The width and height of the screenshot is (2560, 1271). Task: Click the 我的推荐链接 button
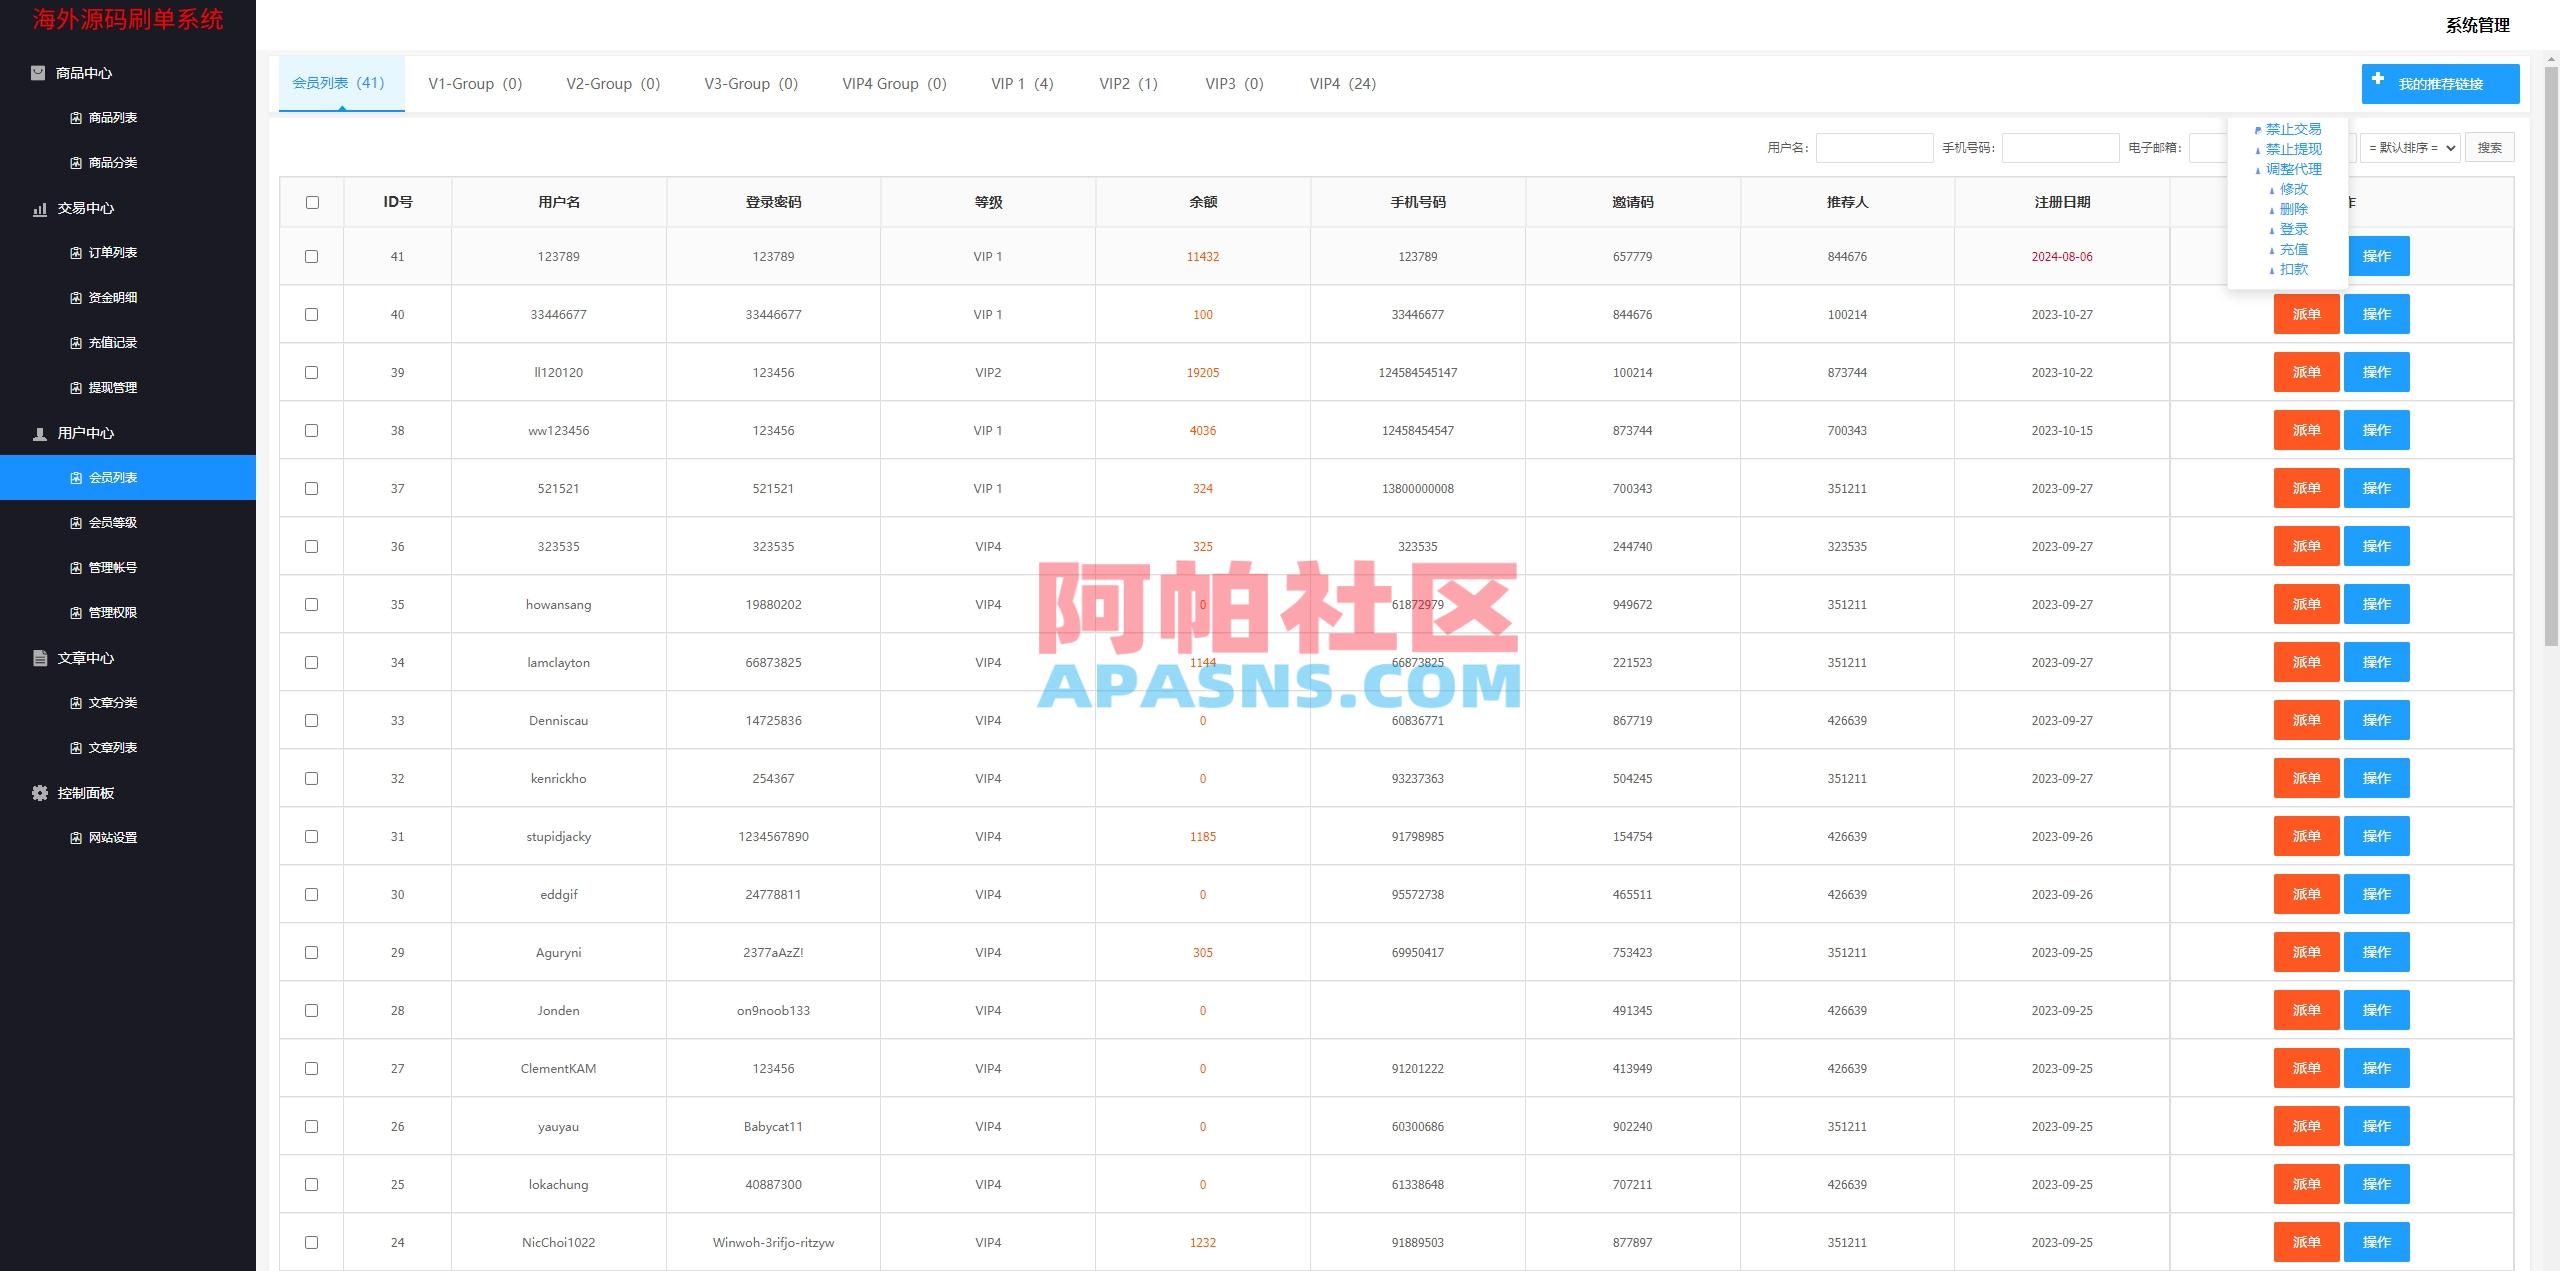pyautogui.click(x=2440, y=83)
